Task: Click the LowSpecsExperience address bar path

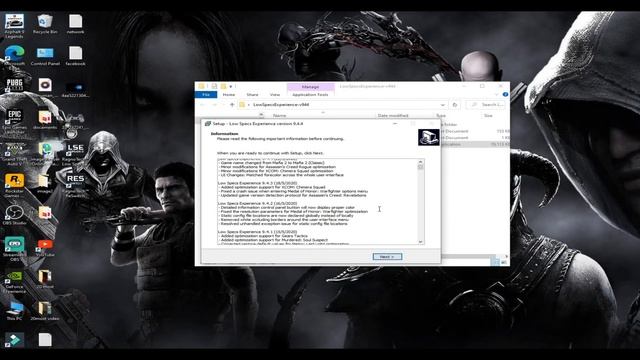Action: point(281,105)
